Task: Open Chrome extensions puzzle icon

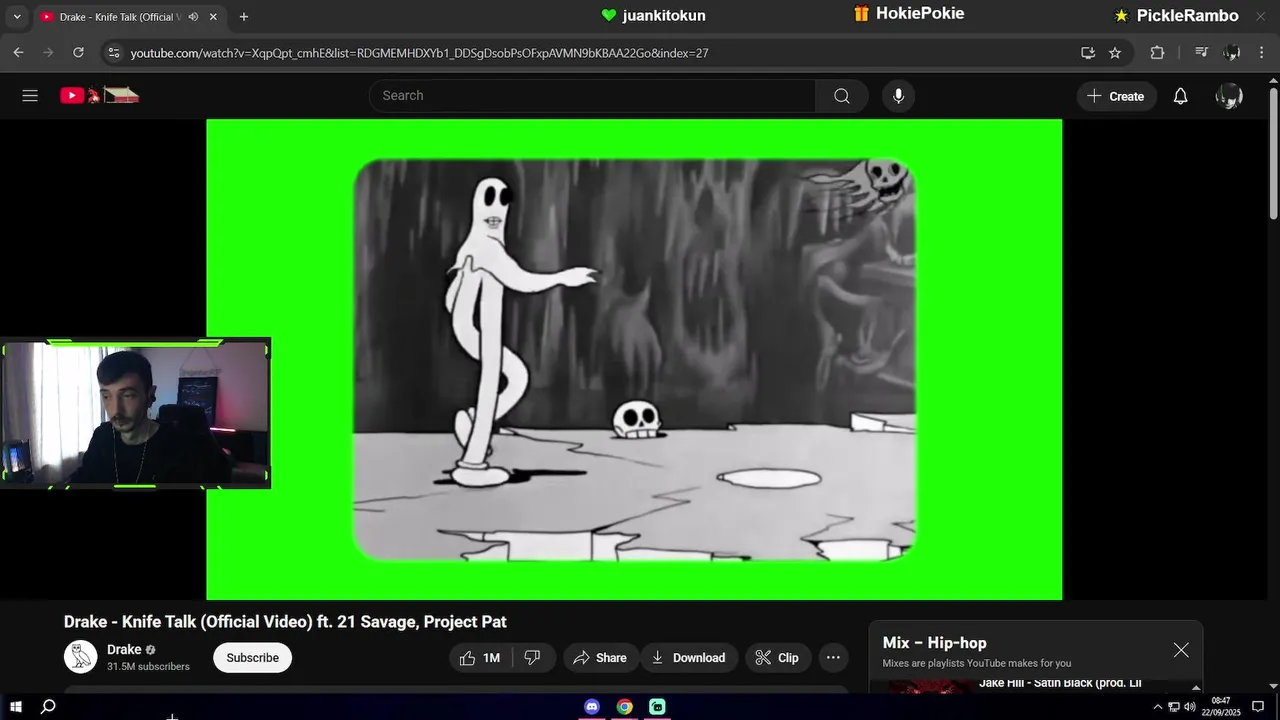Action: point(1157,53)
